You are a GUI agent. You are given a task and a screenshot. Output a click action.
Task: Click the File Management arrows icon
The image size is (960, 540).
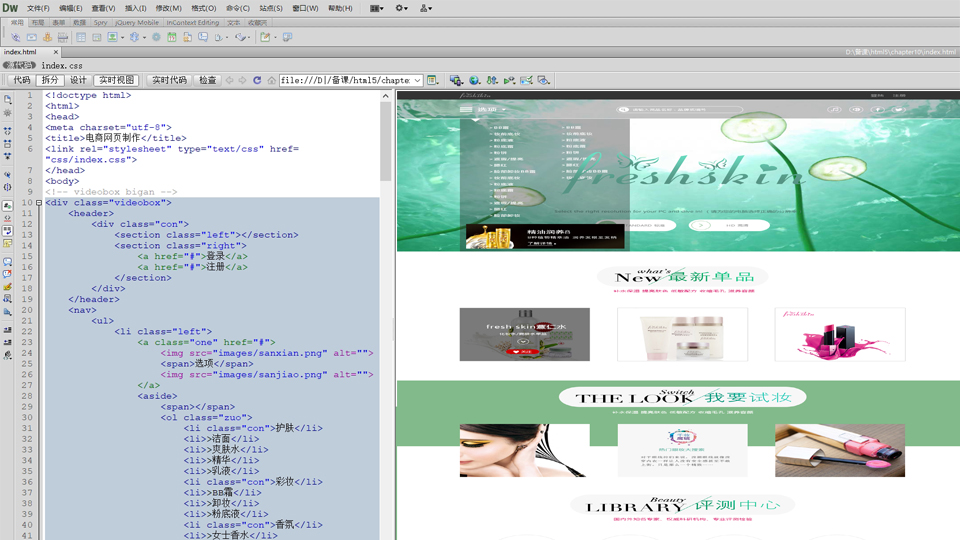click(x=492, y=80)
